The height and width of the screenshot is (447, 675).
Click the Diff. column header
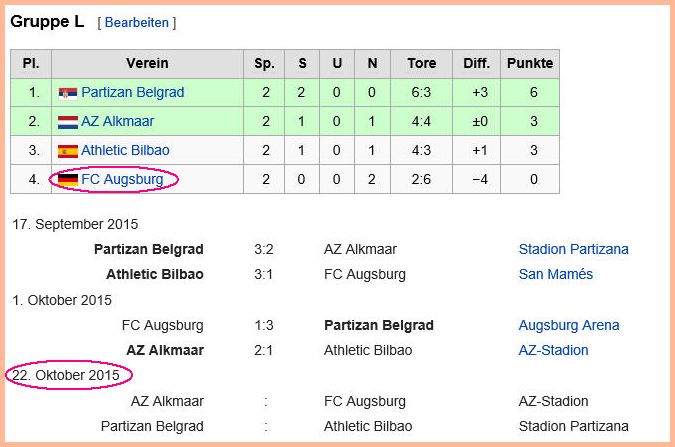click(477, 64)
